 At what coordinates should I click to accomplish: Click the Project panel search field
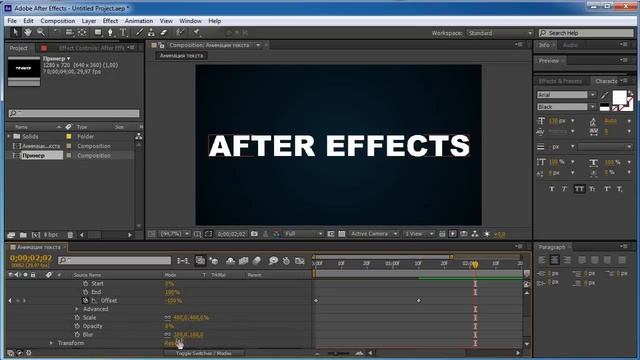(74, 113)
